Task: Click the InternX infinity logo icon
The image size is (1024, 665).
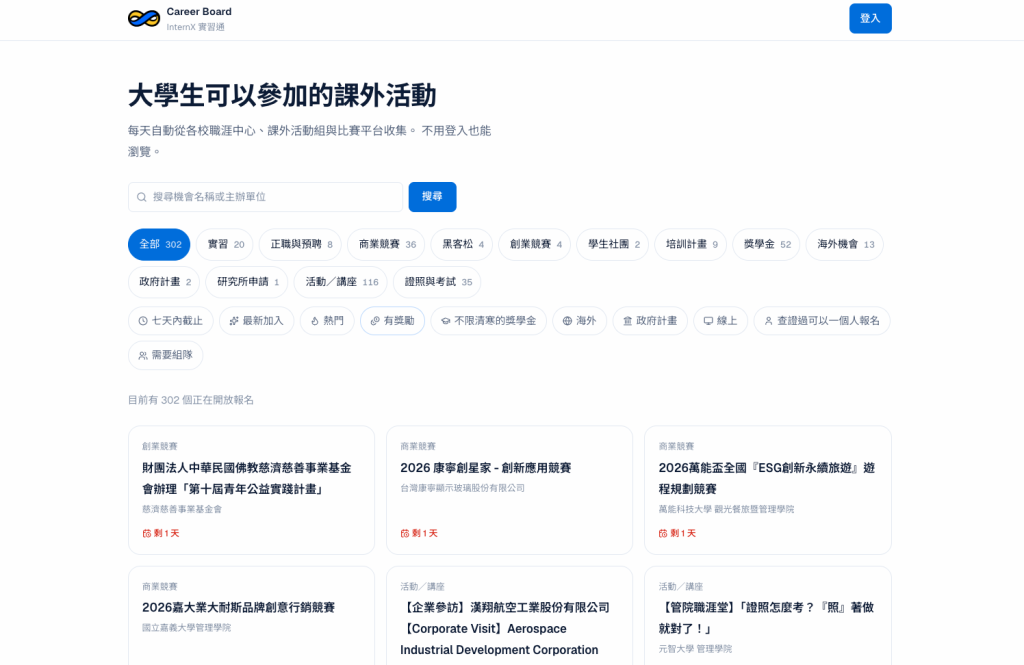Action: pos(144,19)
